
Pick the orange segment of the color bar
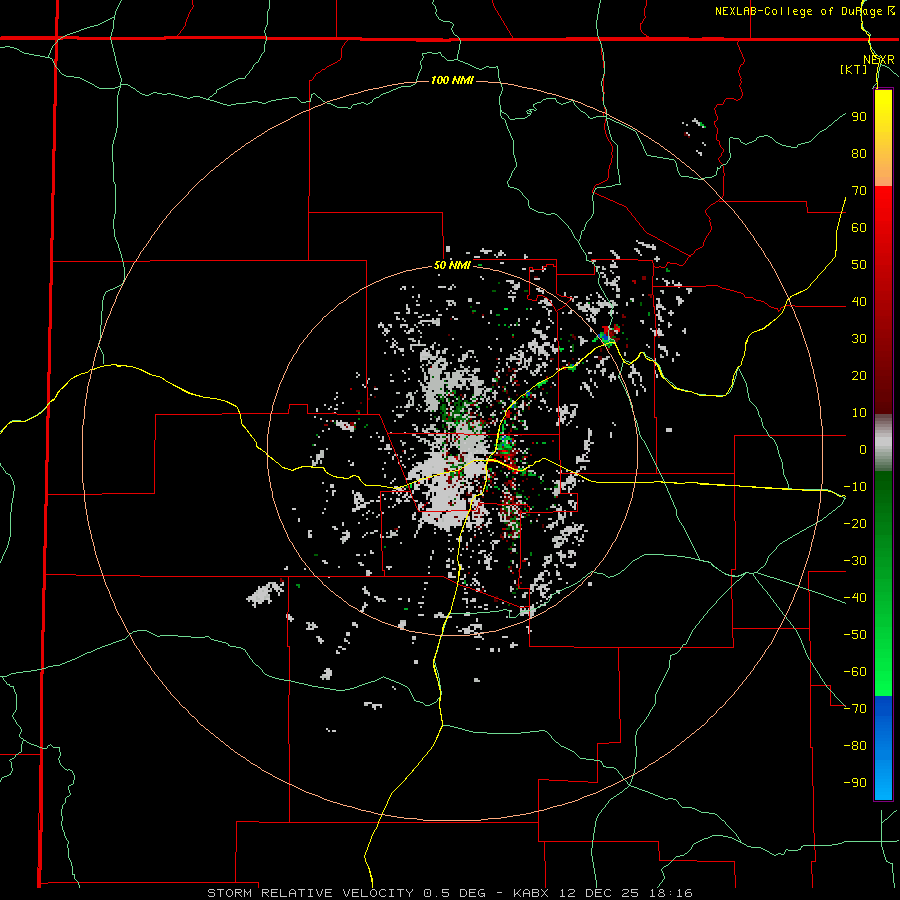(883, 166)
